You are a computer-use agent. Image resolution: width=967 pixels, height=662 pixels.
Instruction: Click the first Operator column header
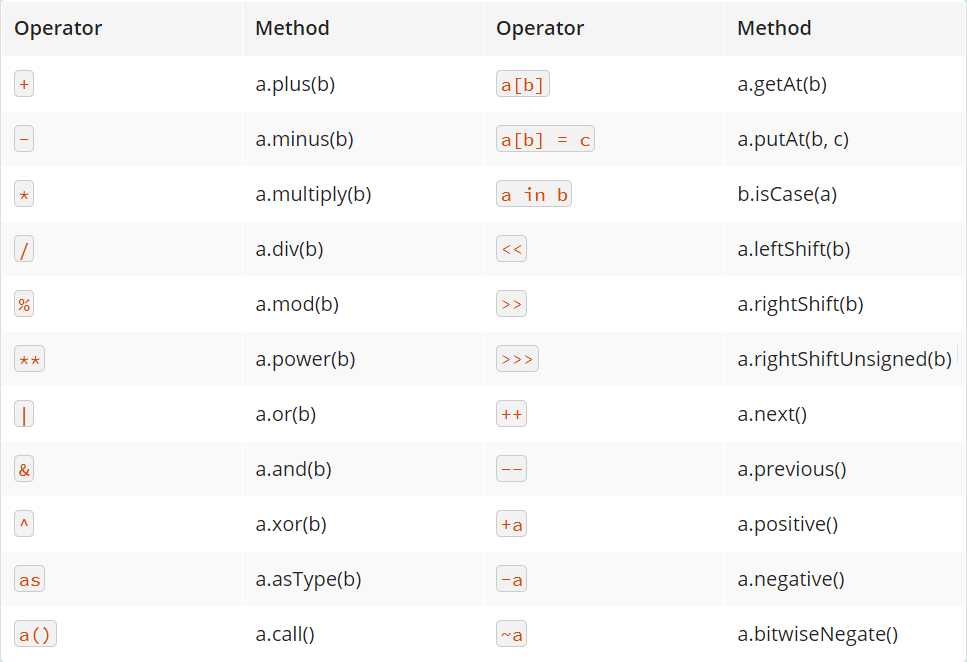pyautogui.click(x=58, y=28)
